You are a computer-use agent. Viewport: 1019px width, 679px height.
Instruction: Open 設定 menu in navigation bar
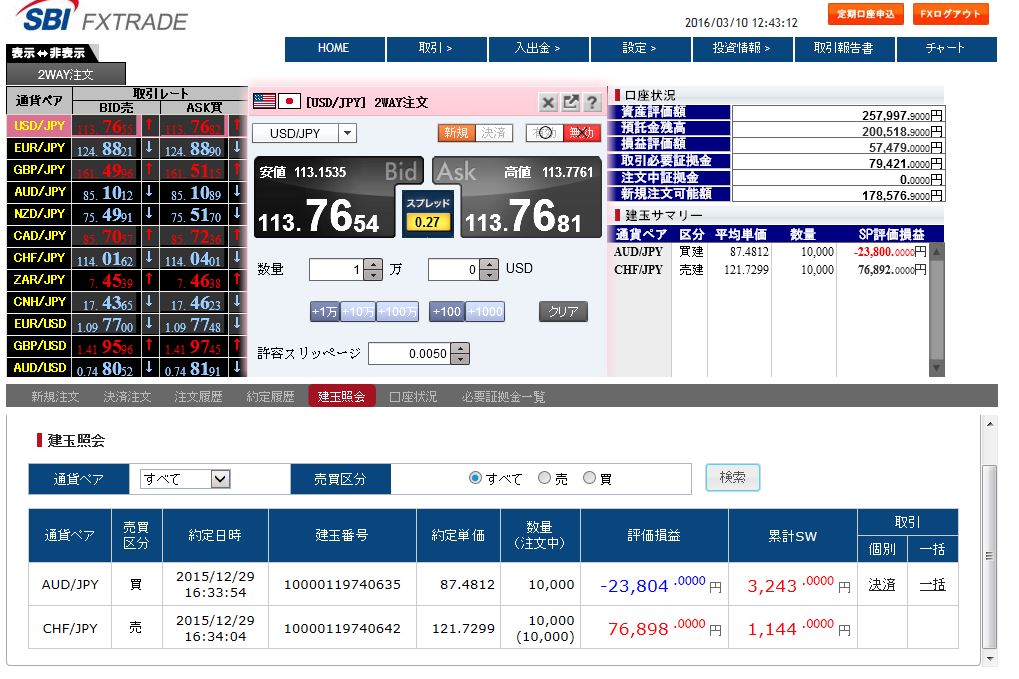tap(640, 49)
